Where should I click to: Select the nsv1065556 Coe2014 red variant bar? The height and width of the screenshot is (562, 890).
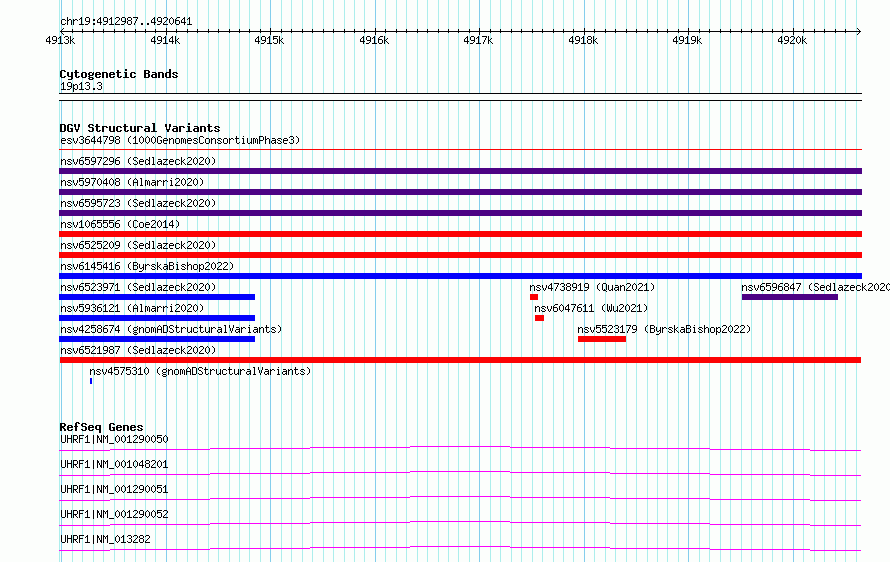click(460, 234)
